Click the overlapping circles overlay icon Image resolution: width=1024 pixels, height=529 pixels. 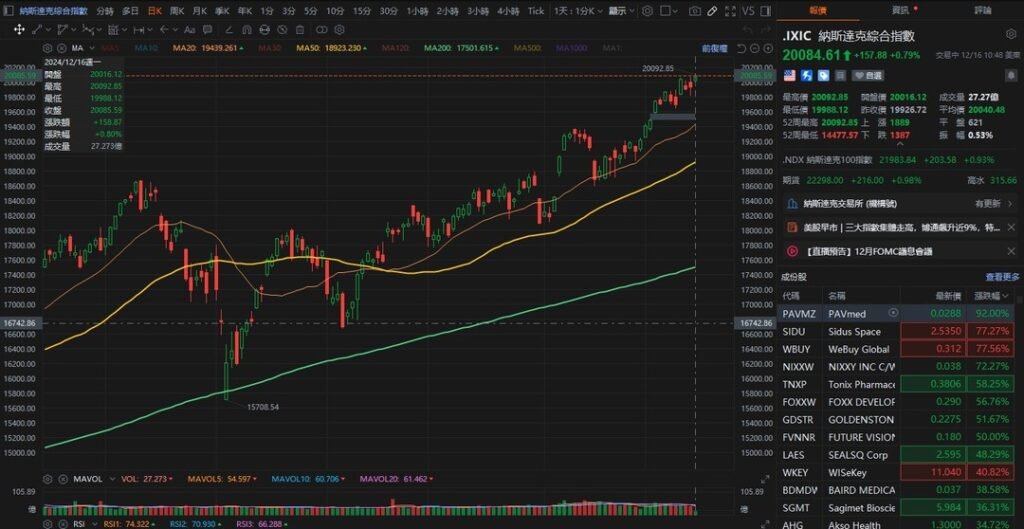(322, 29)
